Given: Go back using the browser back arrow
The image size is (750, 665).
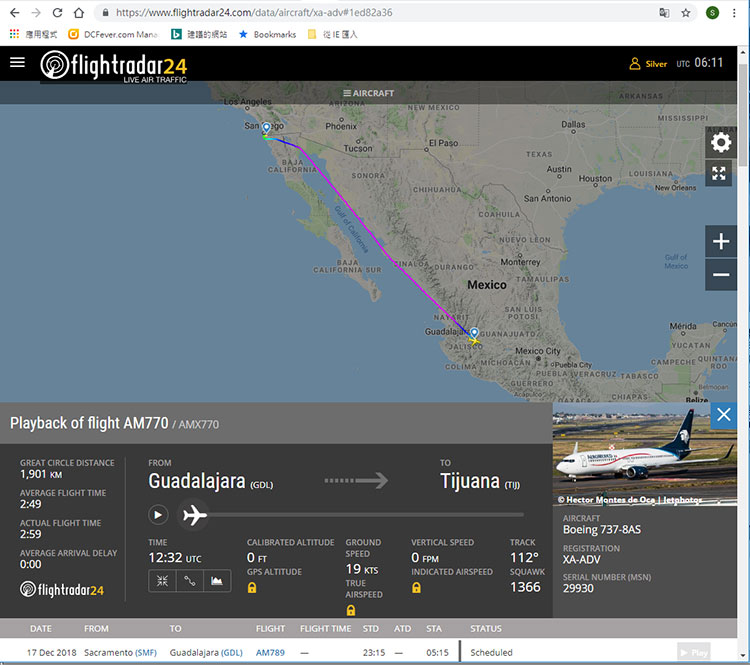Looking at the screenshot, I should point(15,13).
